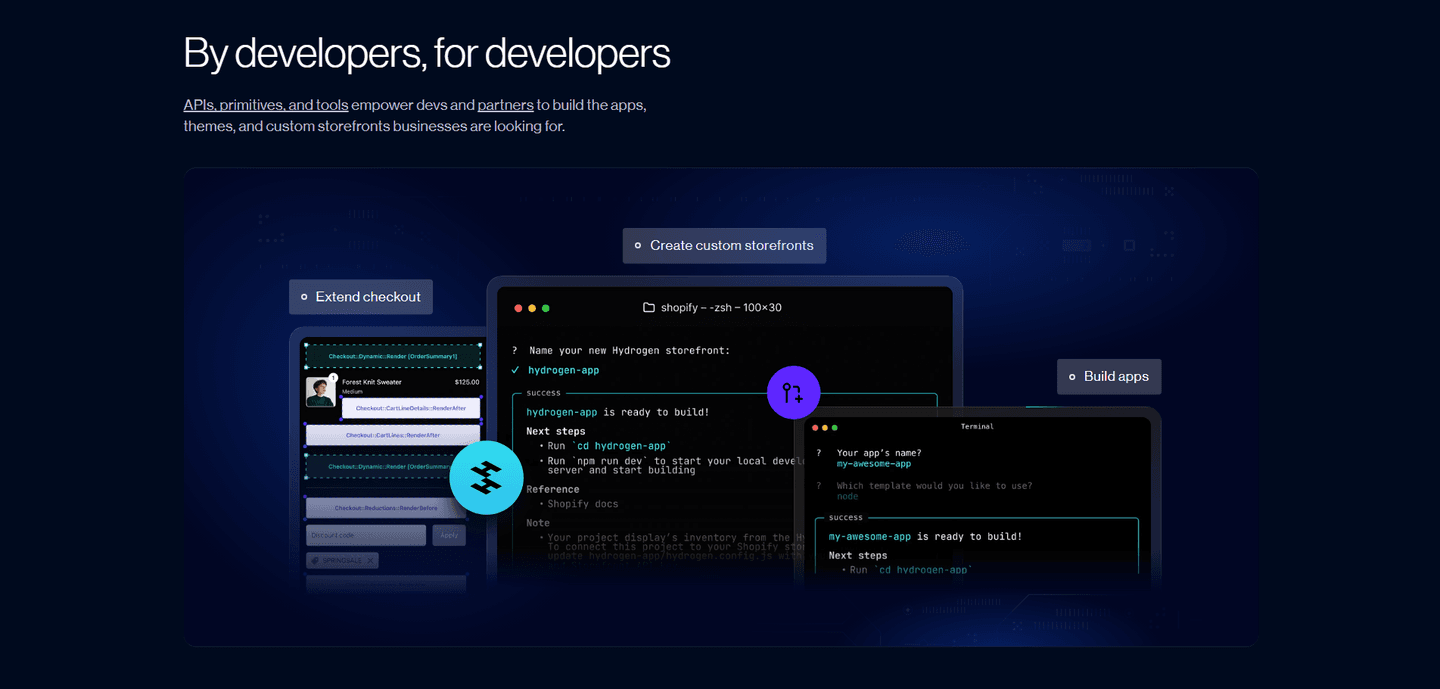
Task: Click the 'Shopify docs' reference line
Action: pyautogui.click(x=583, y=504)
